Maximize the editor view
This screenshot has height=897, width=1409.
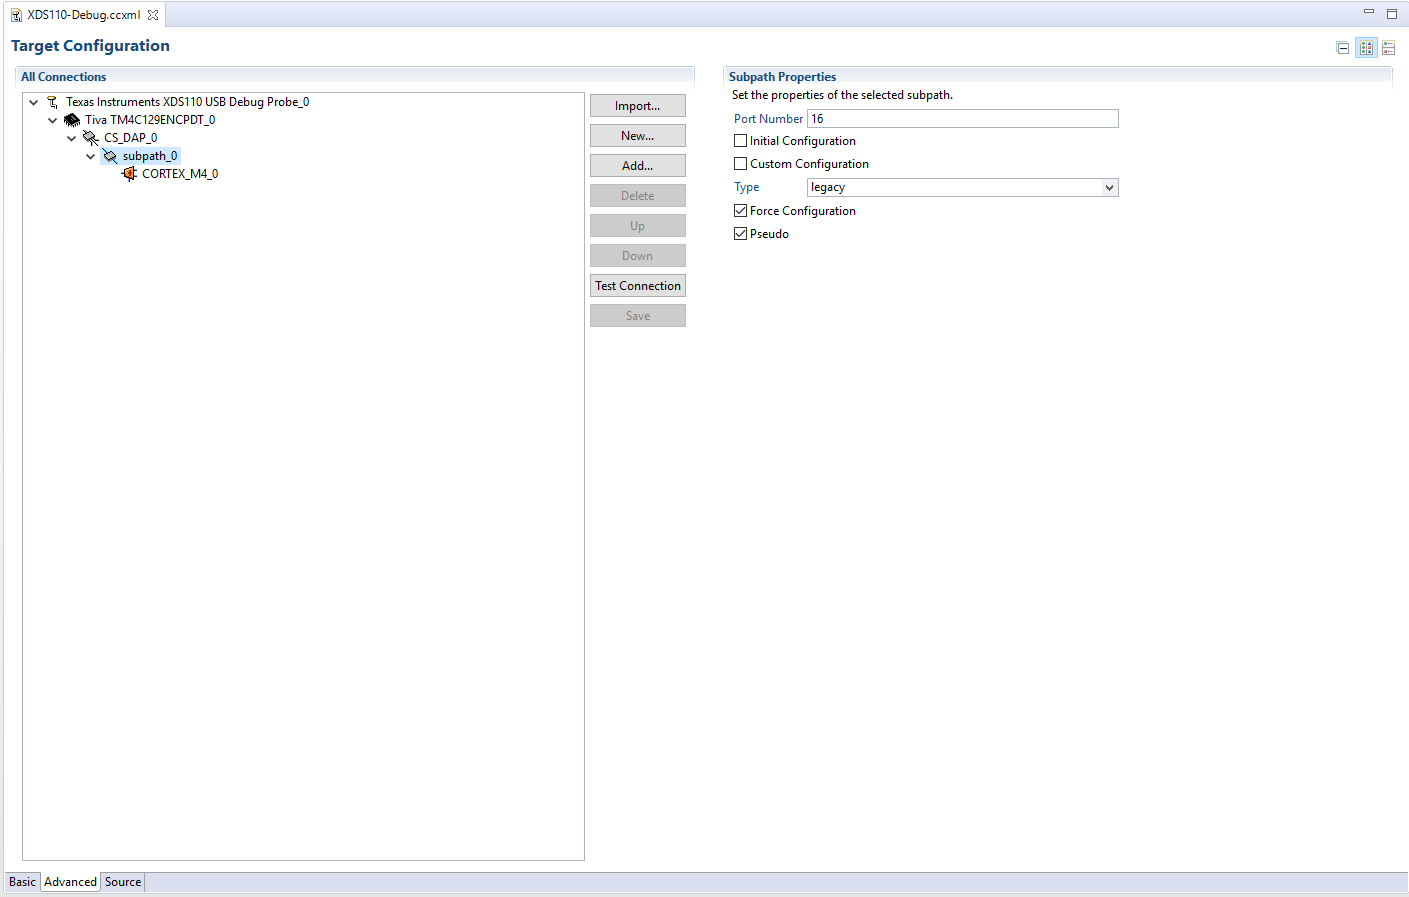click(x=1391, y=14)
